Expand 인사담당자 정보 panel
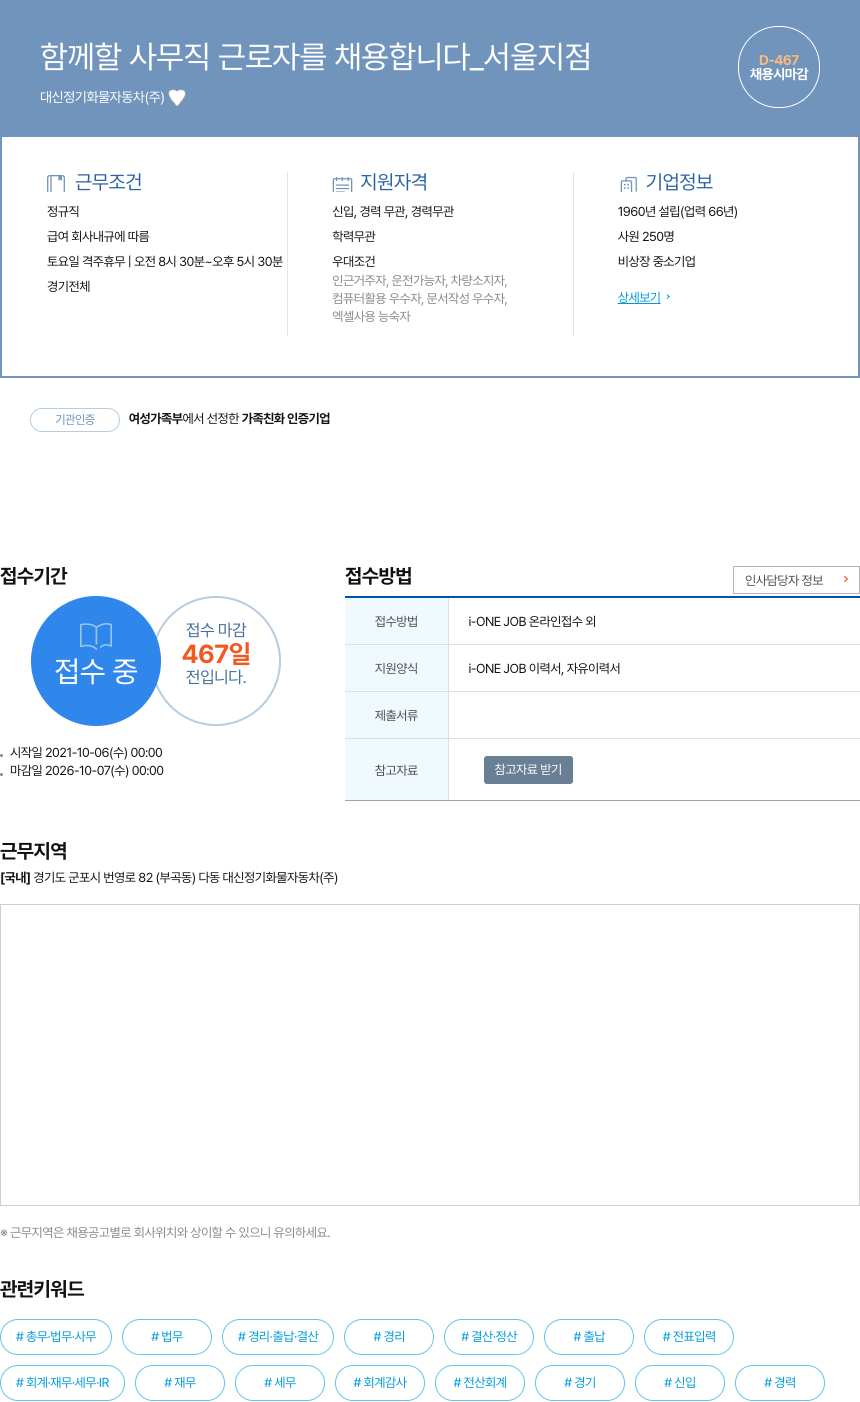Viewport: 860px width, 1402px height. [x=796, y=580]
